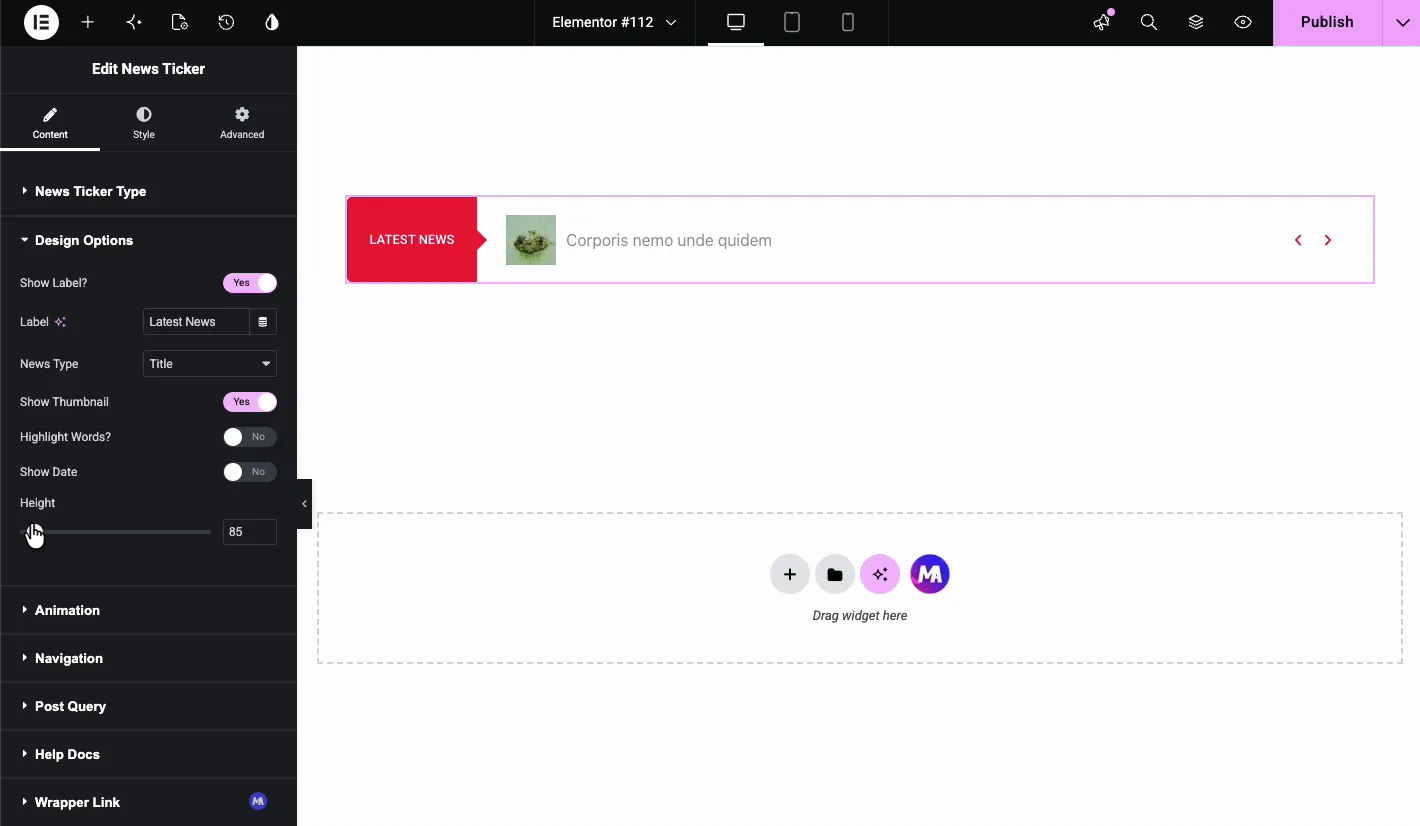Click the Elementor logo menu icon
This screenshot has width=1420, height=826.
pos(41,22)
